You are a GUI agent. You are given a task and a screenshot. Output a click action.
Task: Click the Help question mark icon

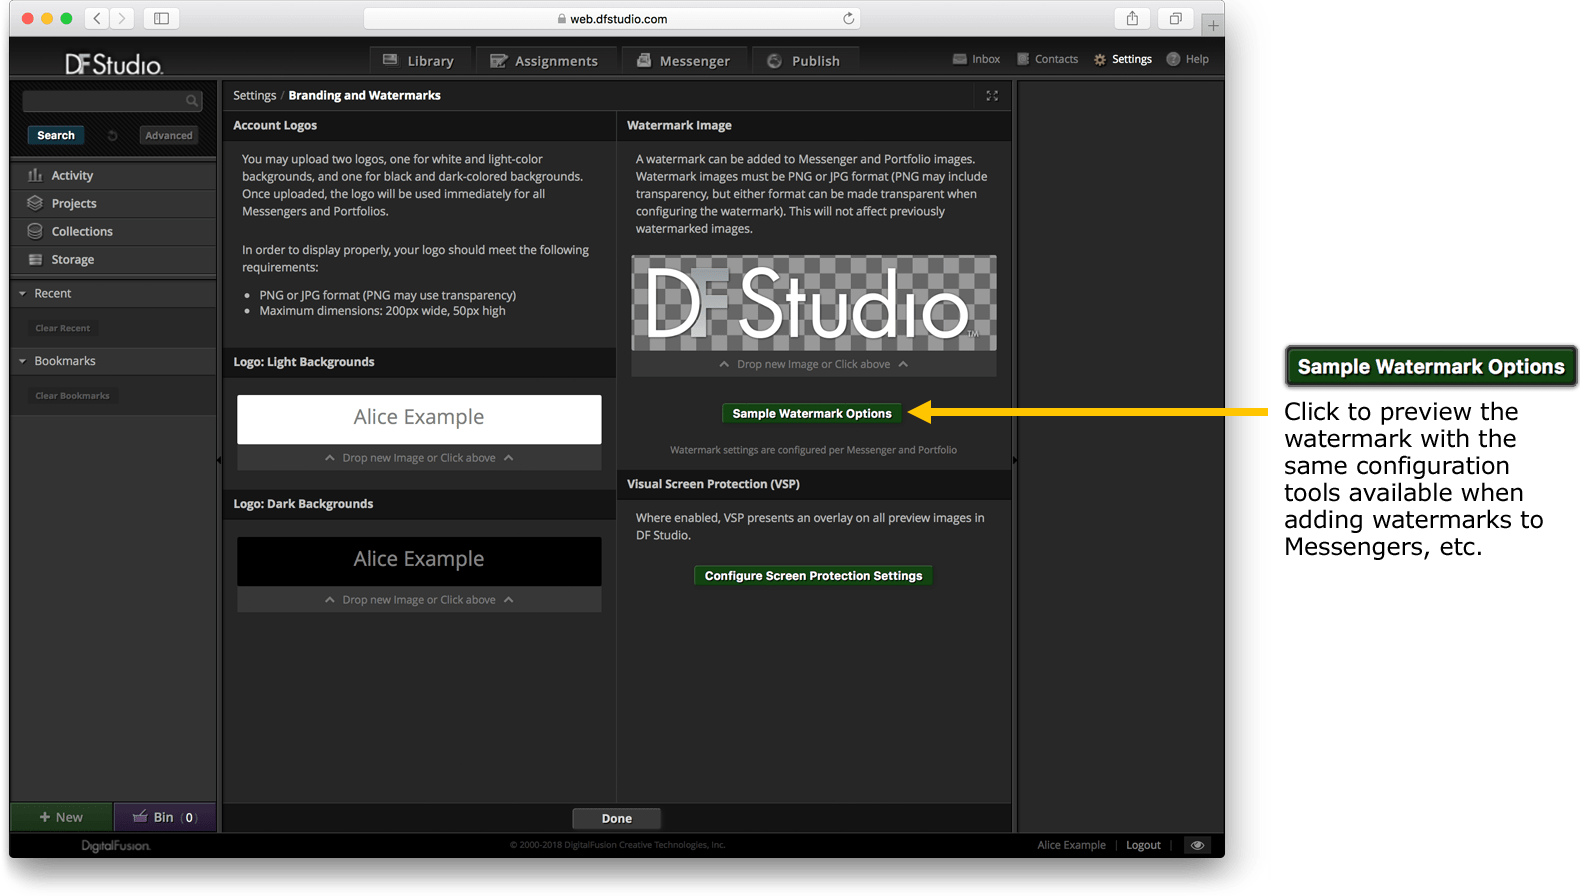tap(1173, 59)
